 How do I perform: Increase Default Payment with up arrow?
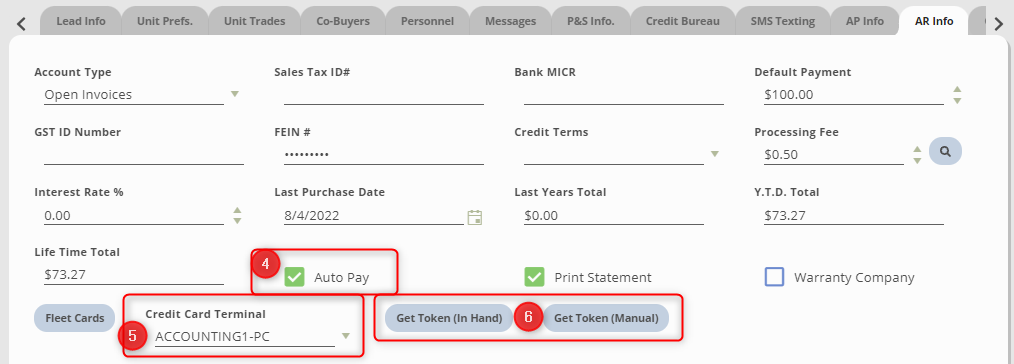(957, 89)
